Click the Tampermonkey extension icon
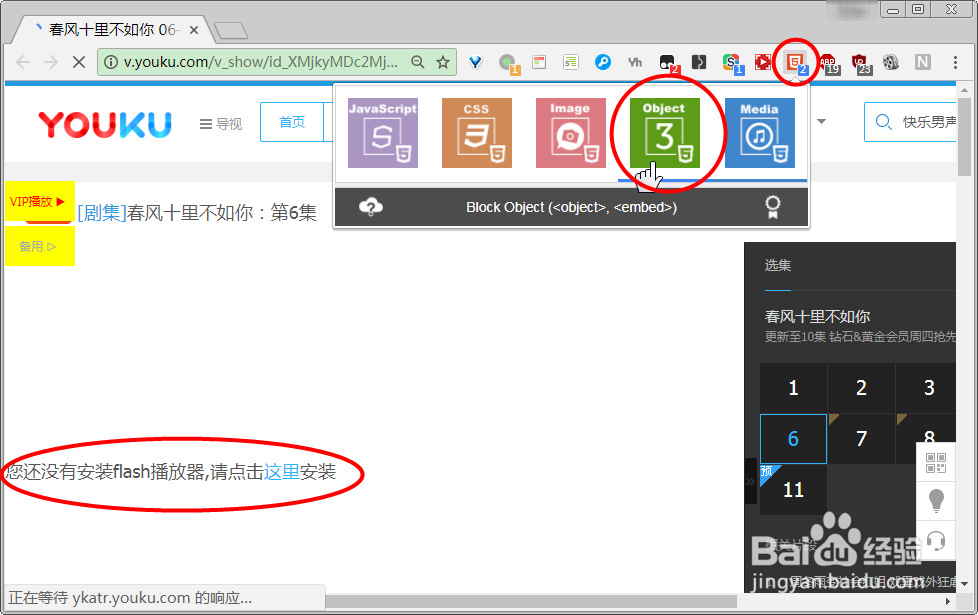This screenshot has width=978, height=615. coord(668,63)
